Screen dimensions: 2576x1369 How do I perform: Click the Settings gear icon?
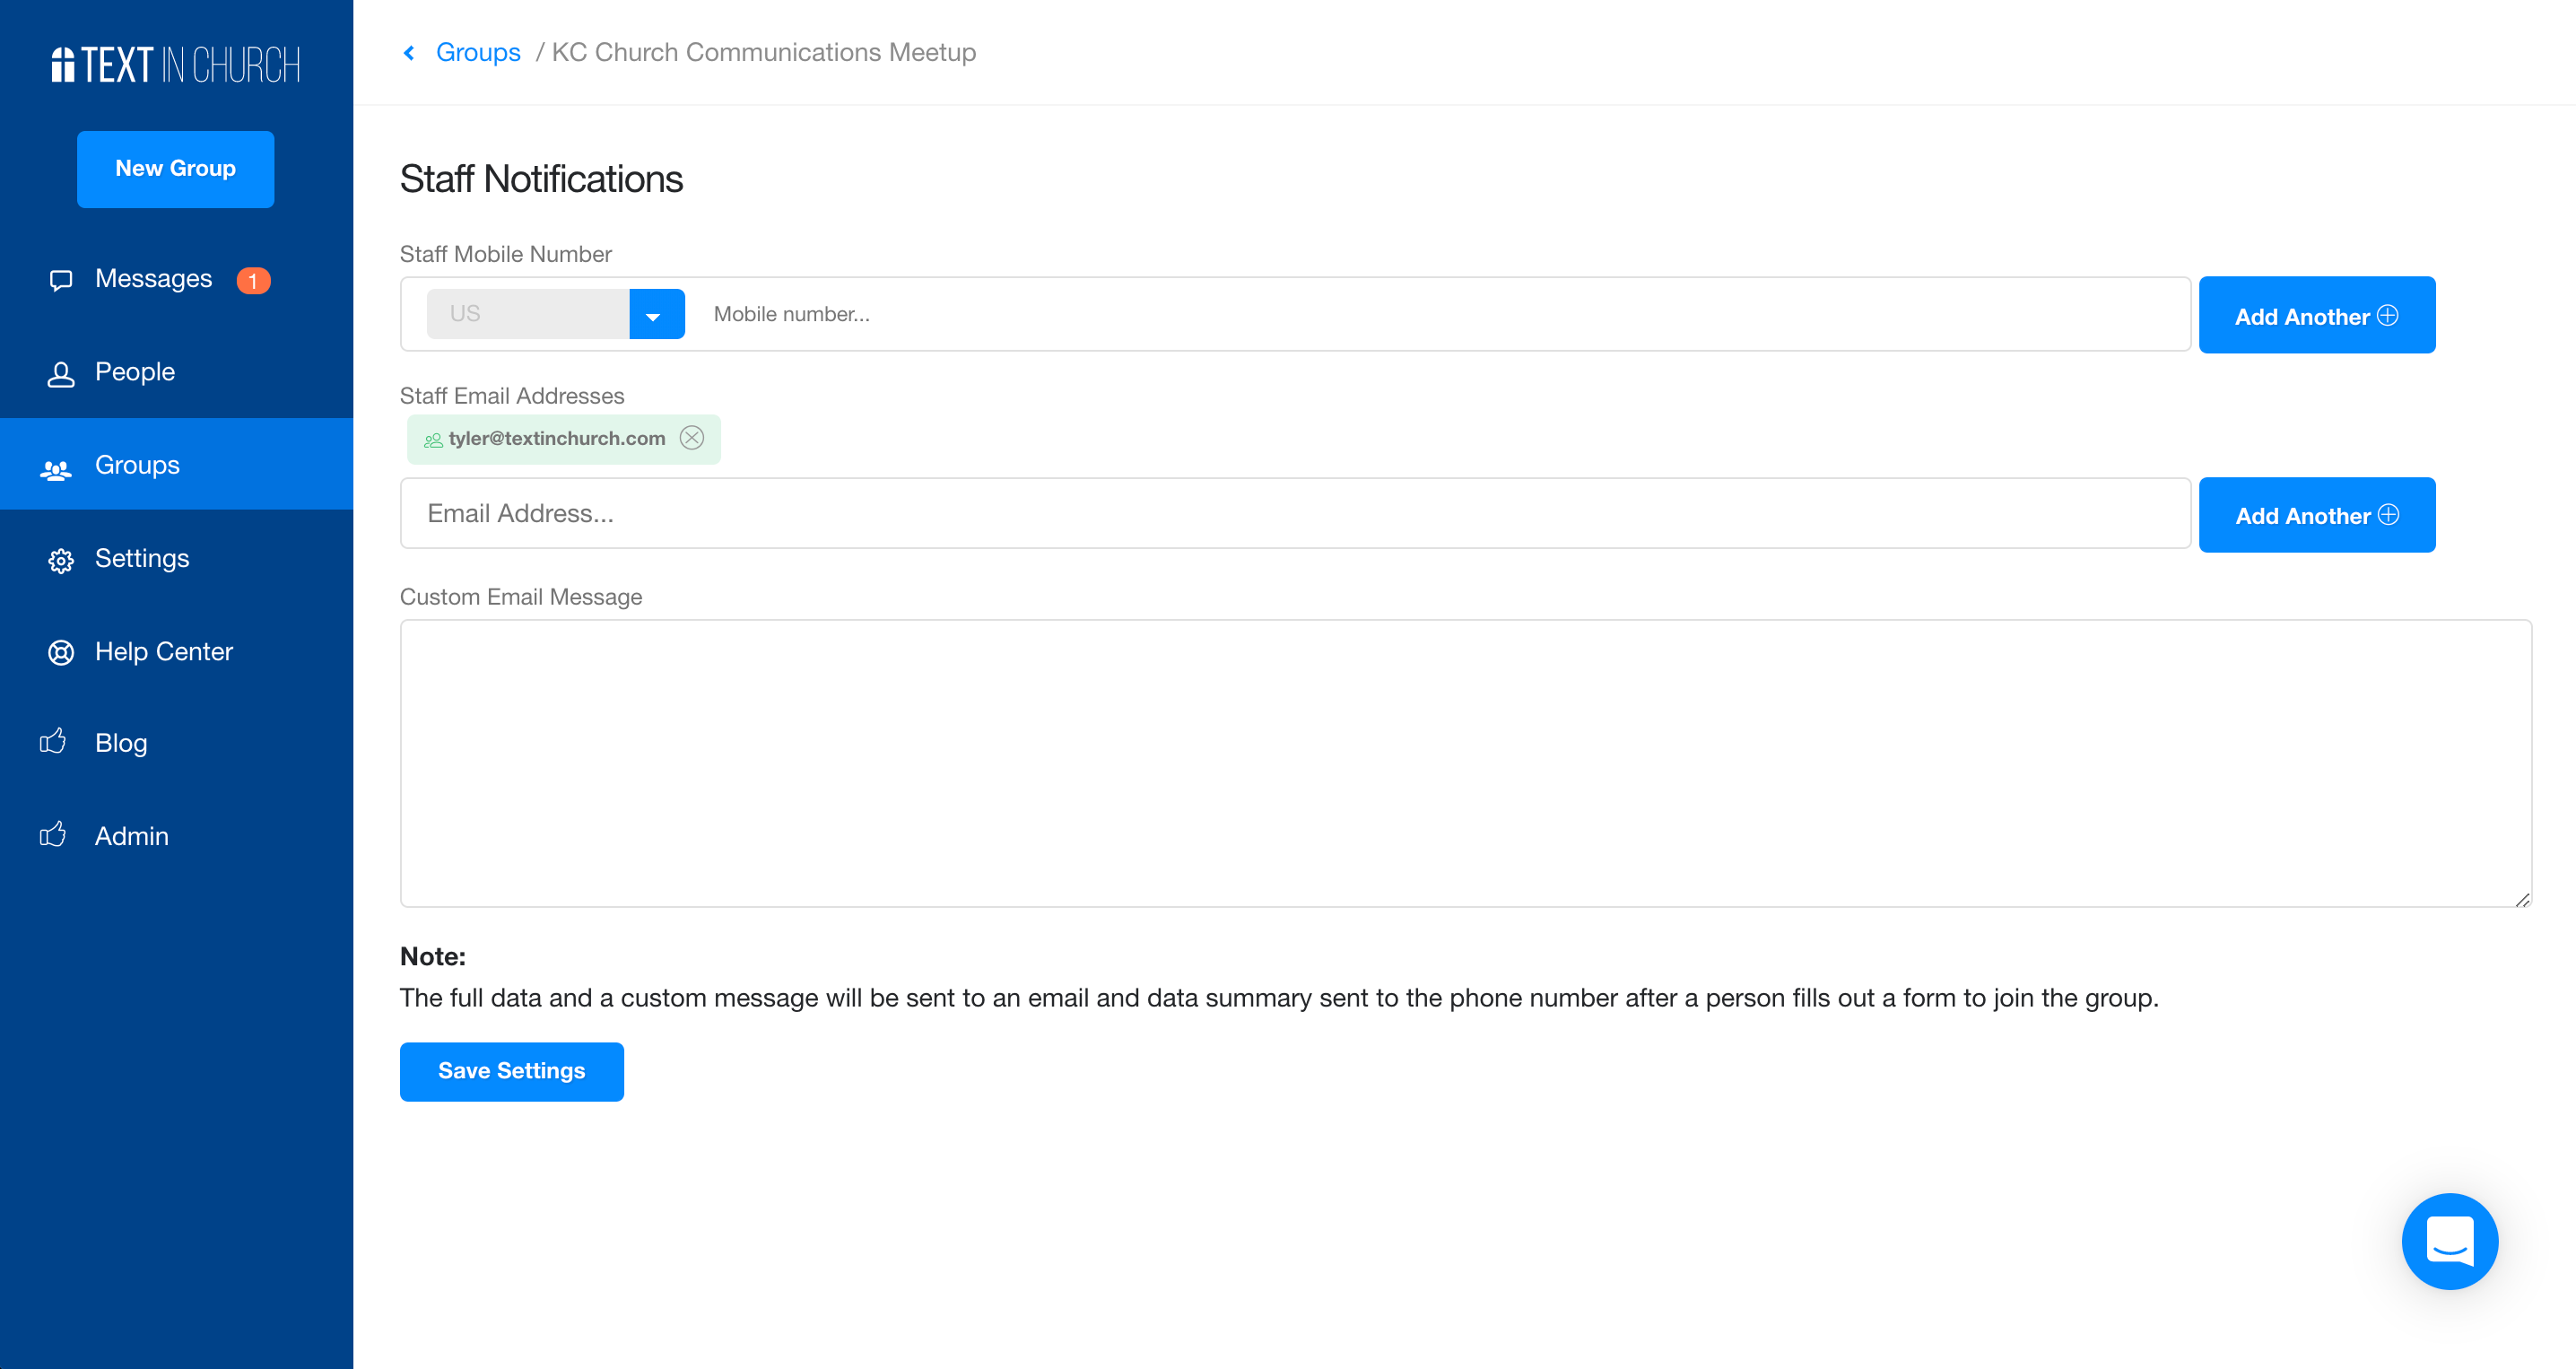pyautogui.click(x=61, y=560)
